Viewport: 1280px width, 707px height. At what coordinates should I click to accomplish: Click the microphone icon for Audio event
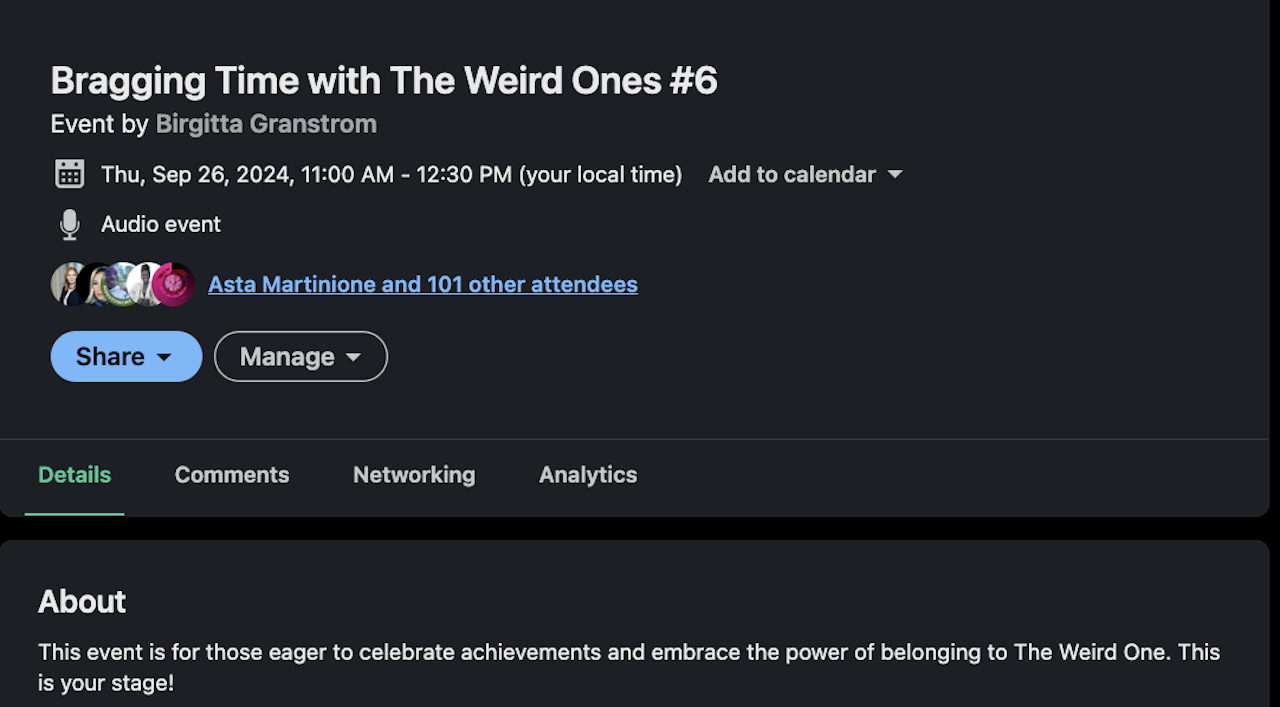point(69,224)
